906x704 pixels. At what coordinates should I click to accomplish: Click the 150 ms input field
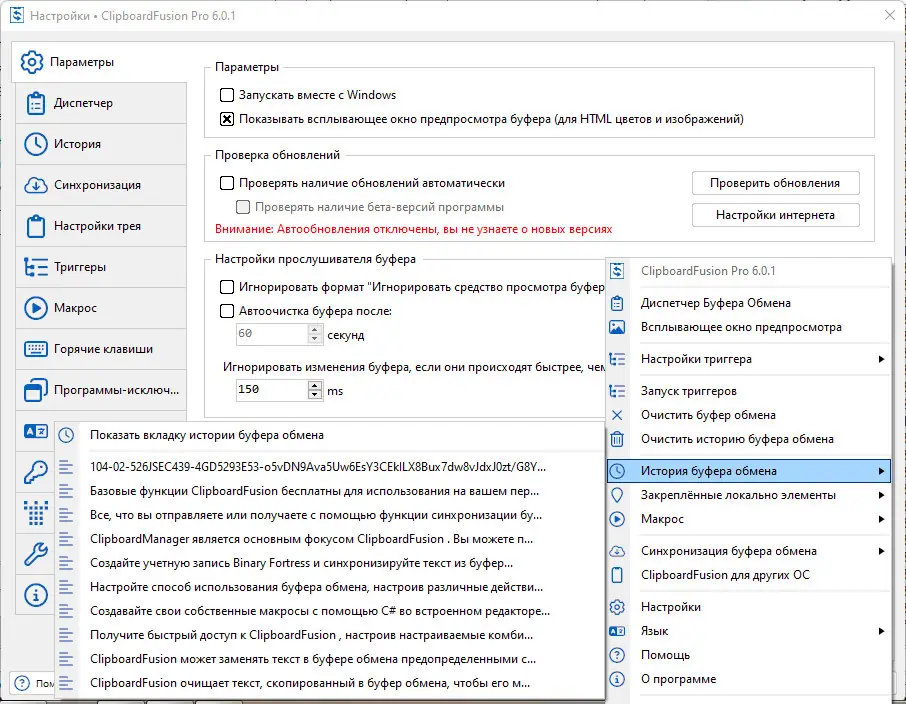(272, 390)
